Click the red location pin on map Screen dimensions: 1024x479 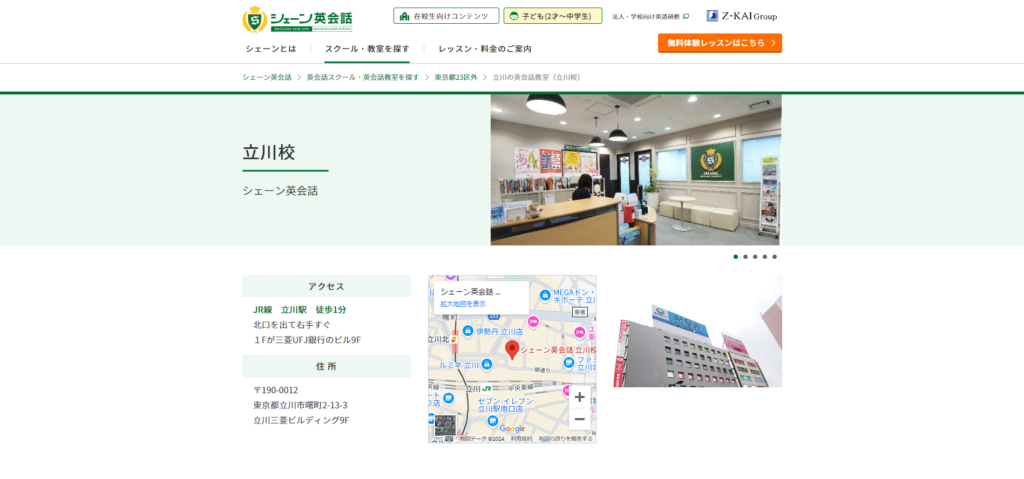pos(513,350)
